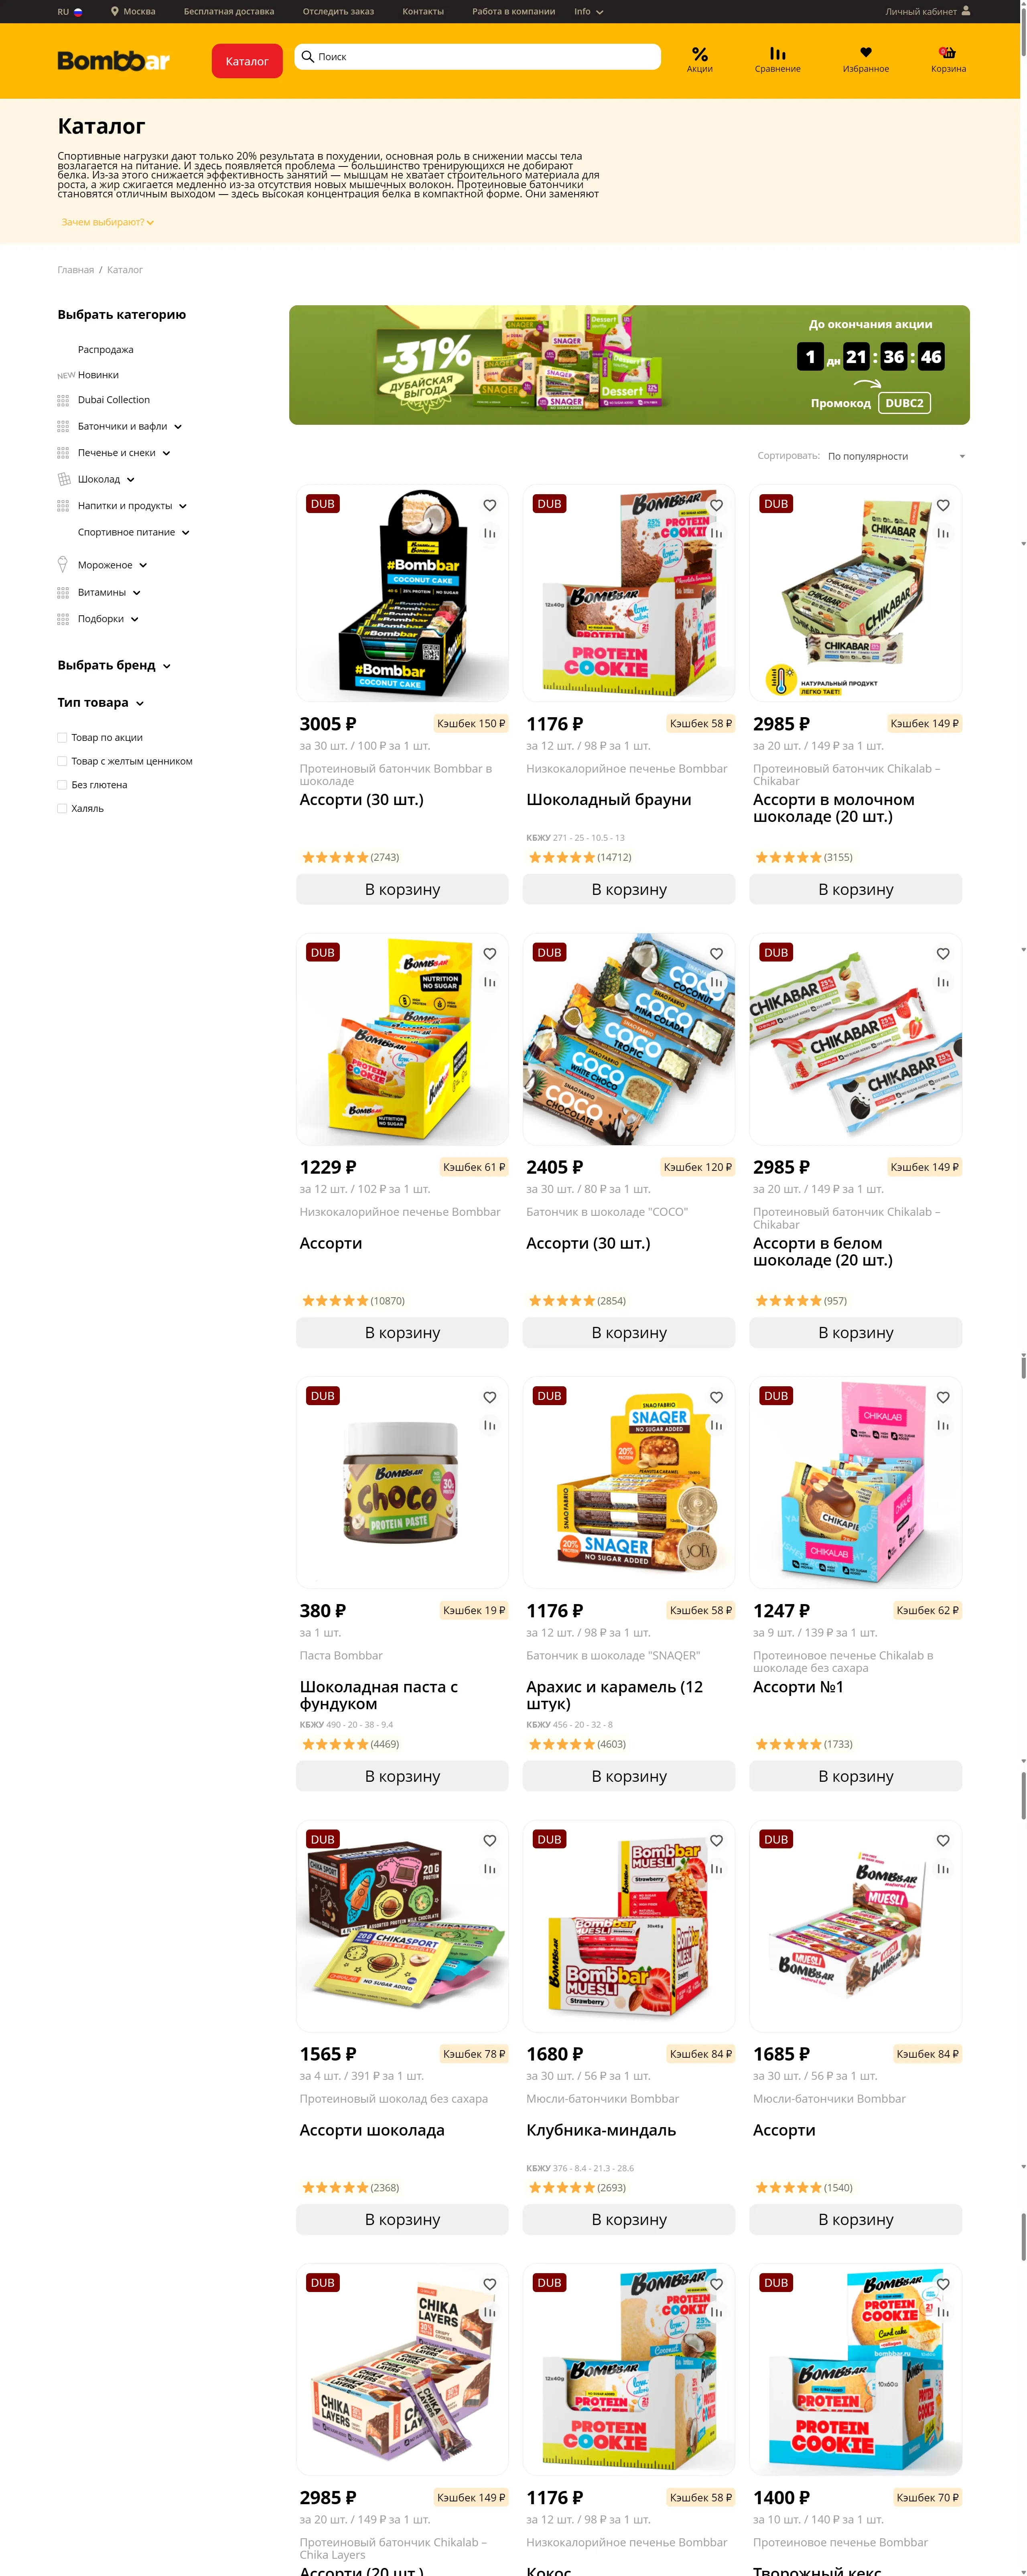
Task: Add Шоколадная паста с фундуком to comparison
Action: pyautogui.click(x=490, y=1425)
